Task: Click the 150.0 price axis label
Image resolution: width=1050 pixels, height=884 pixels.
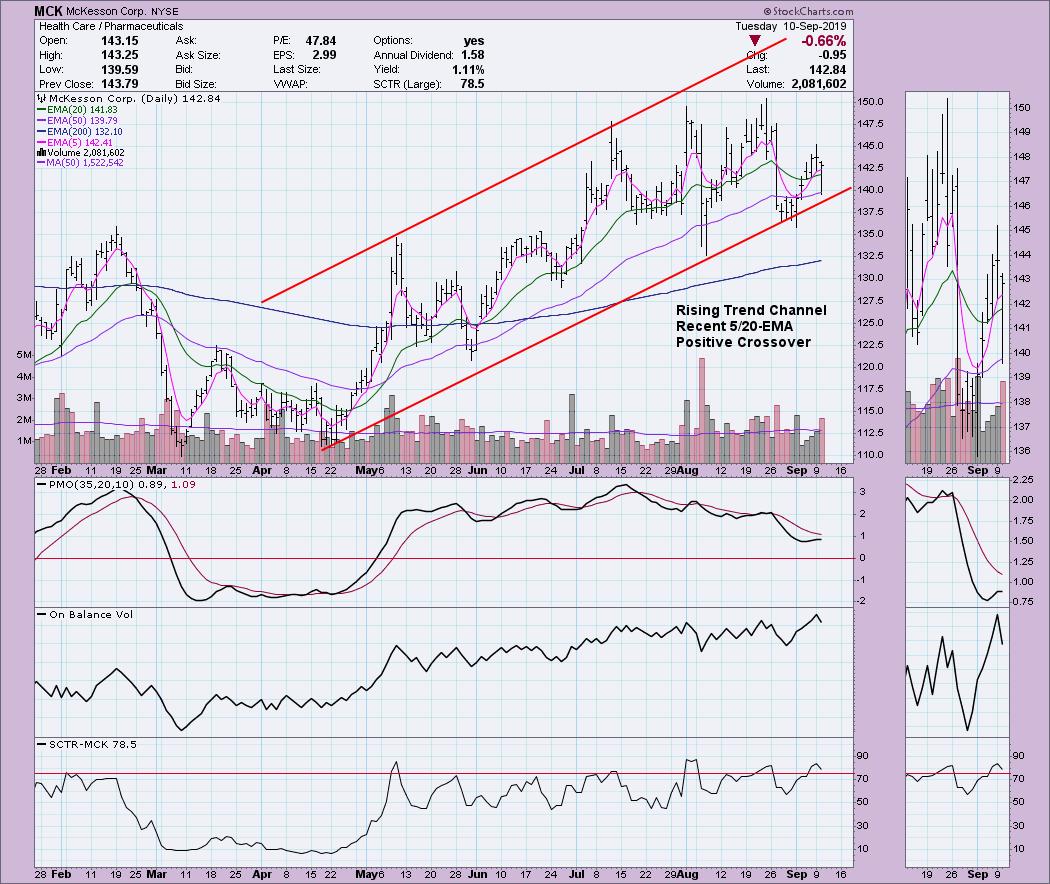Action: tap(871, 102)
